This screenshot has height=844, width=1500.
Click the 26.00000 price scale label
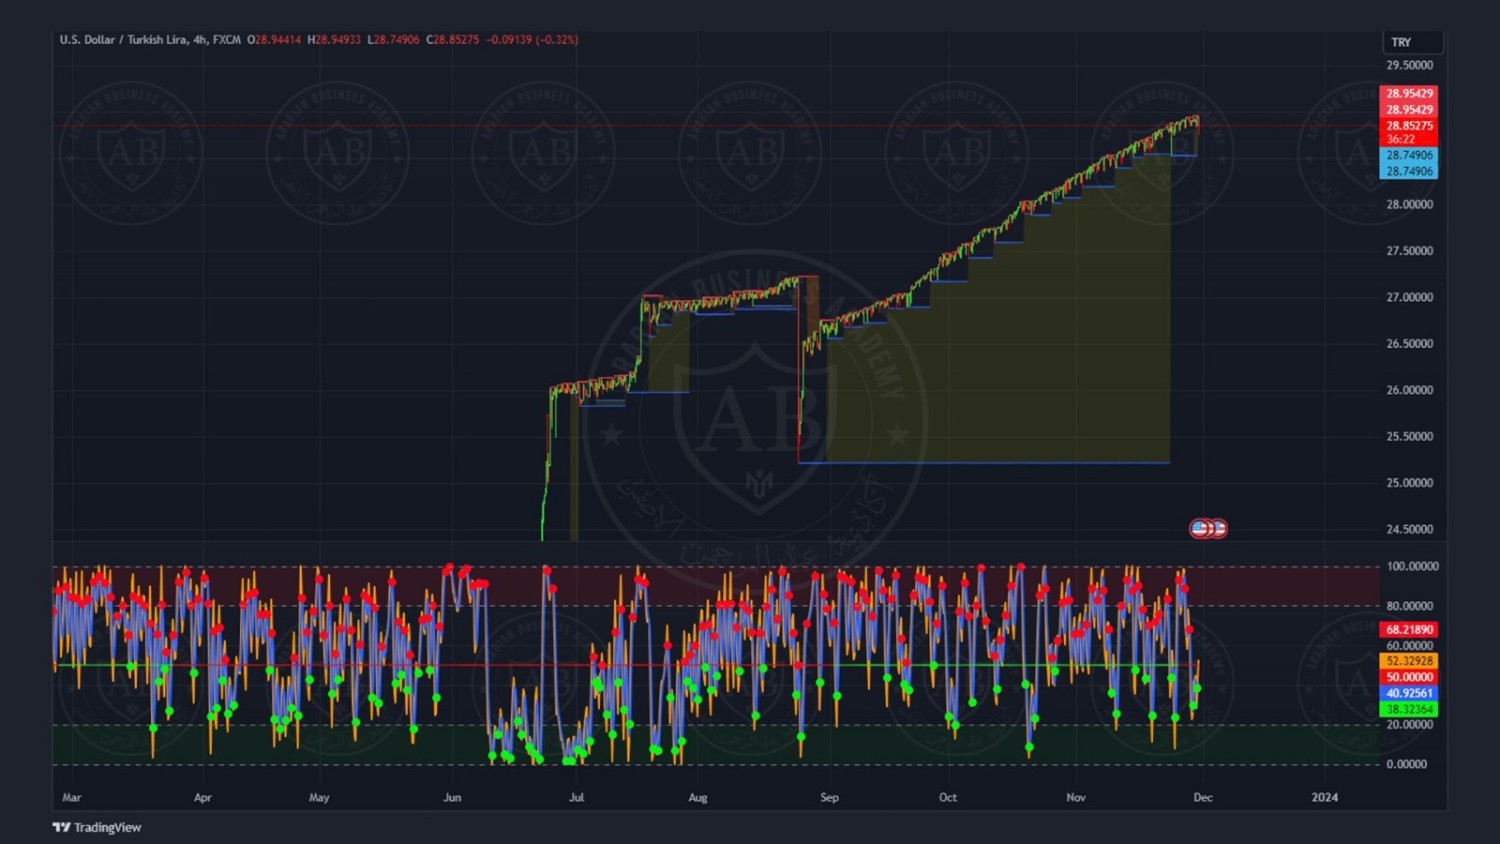[x=1408, y=390]
